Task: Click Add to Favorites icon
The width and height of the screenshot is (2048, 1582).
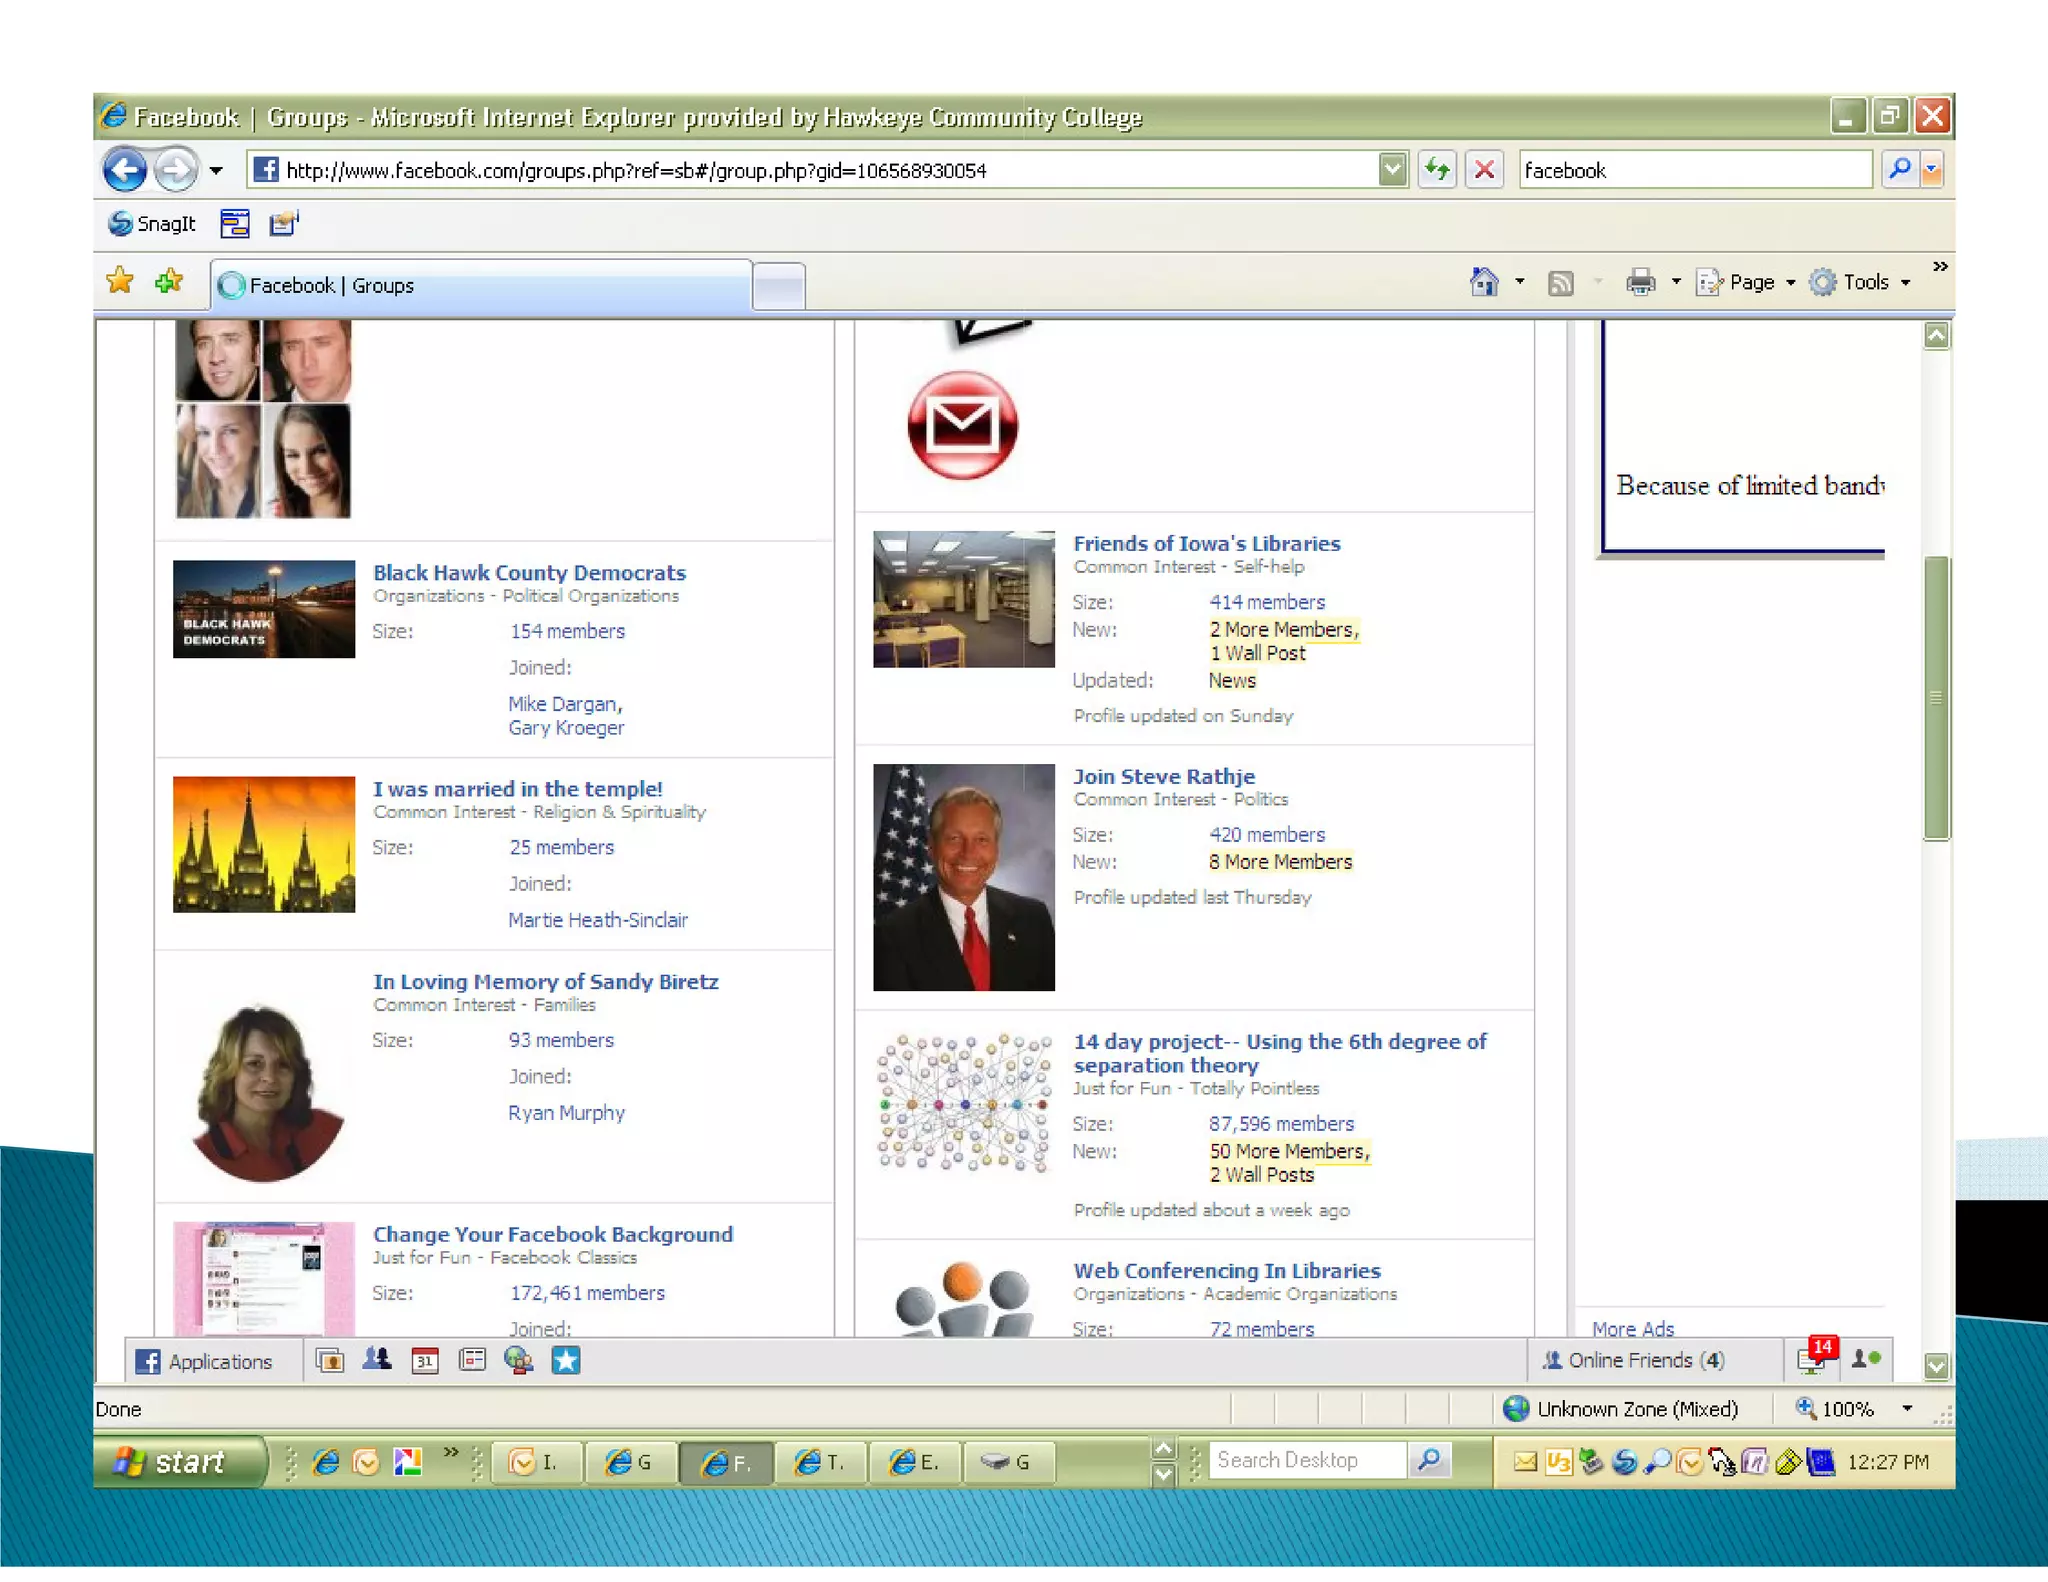Action: (169, 282)
